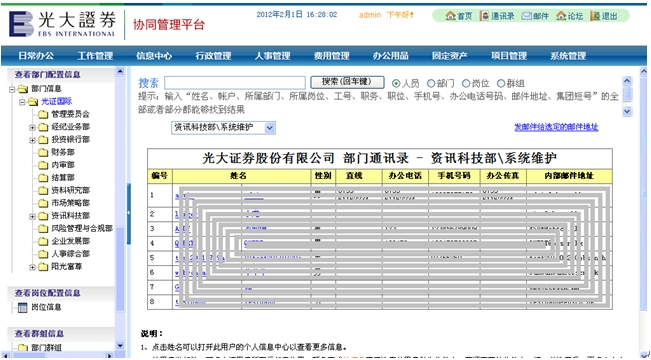Open the 固定资产 menu
This screenshot has height=360, width=651.
point(450,56)
